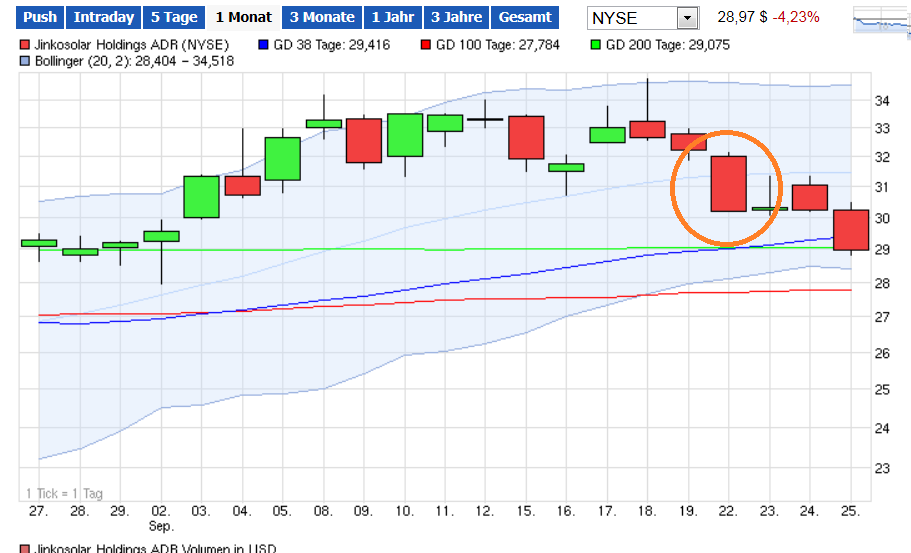
Task: Click the GD 100 Tage: 27,784 label
Action: click(x=498, y=45)
